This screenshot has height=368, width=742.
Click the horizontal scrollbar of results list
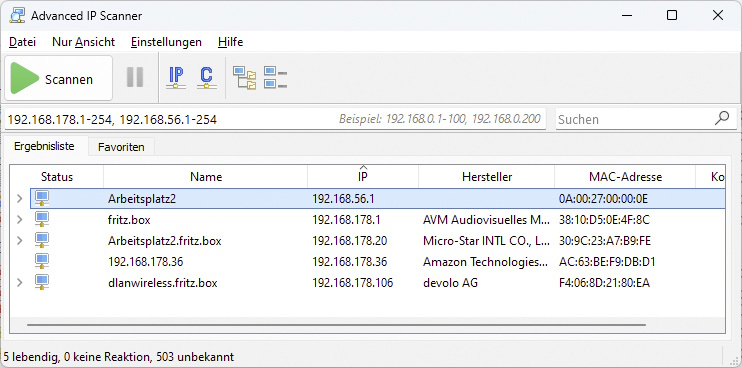pos(336,325)
